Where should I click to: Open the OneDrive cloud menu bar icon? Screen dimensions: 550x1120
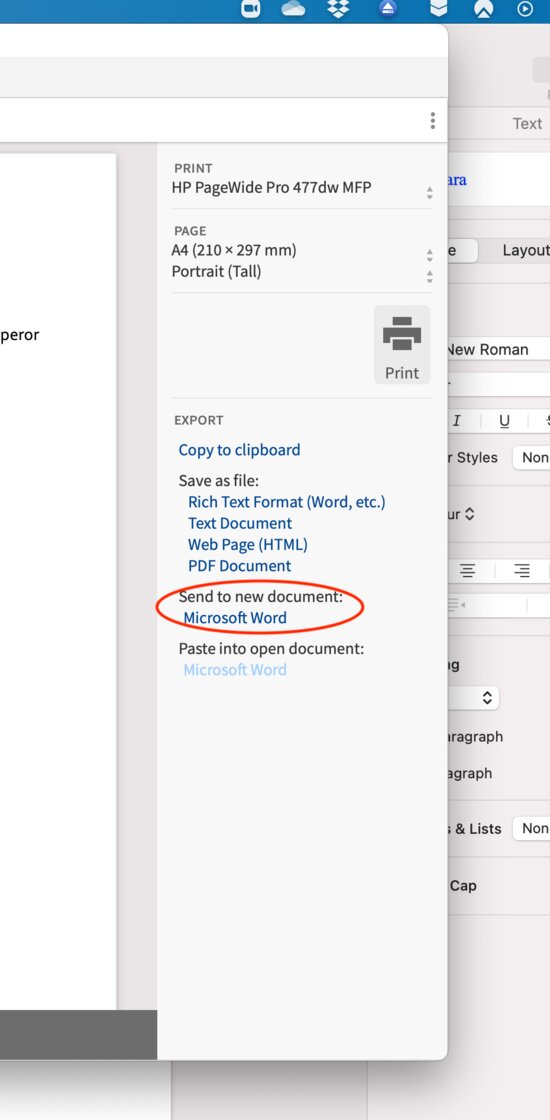[293, 9]
